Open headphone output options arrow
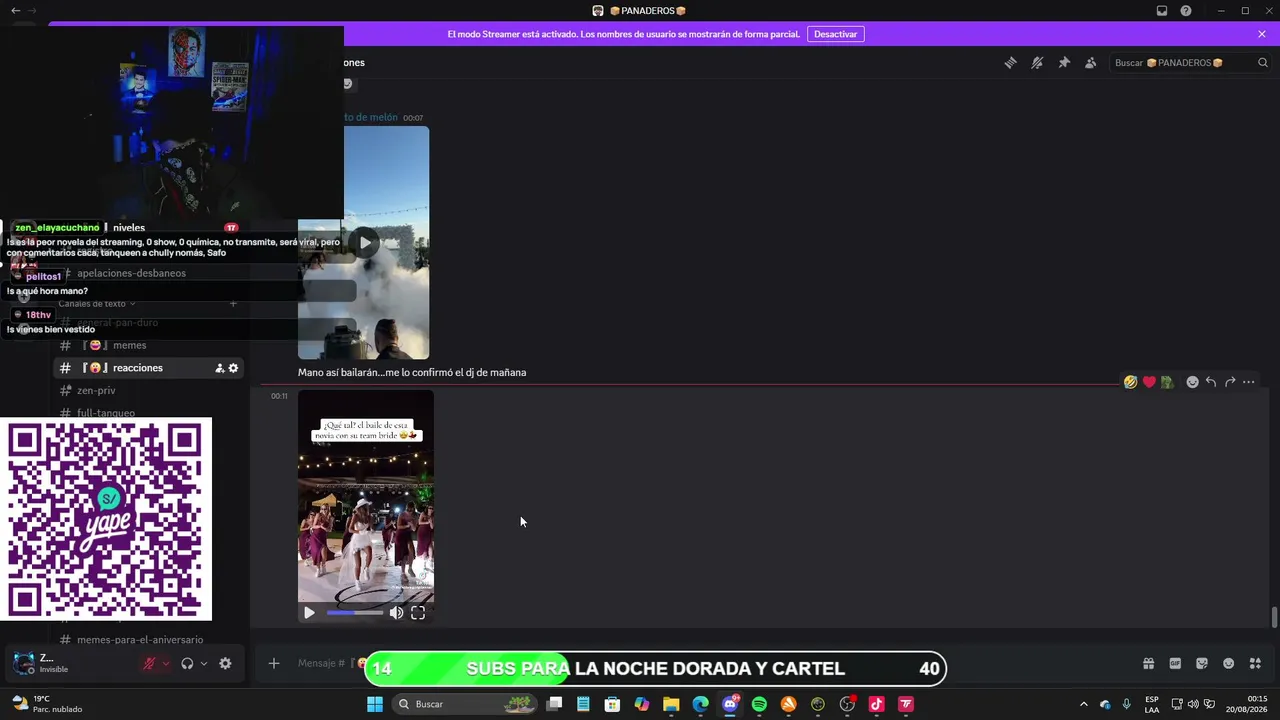The image size is (1280, 720). click(x=204, y=663)
